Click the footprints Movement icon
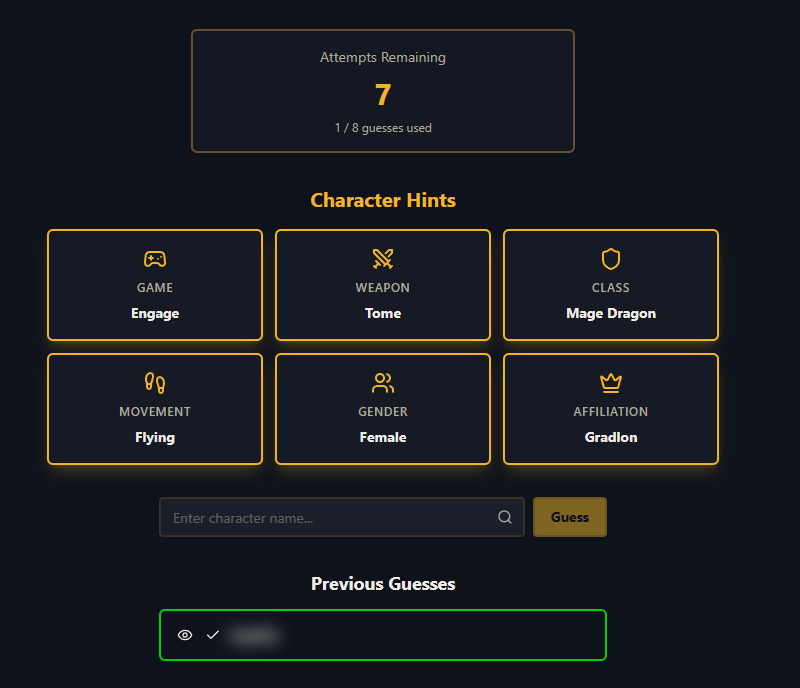 click(155, 383)
